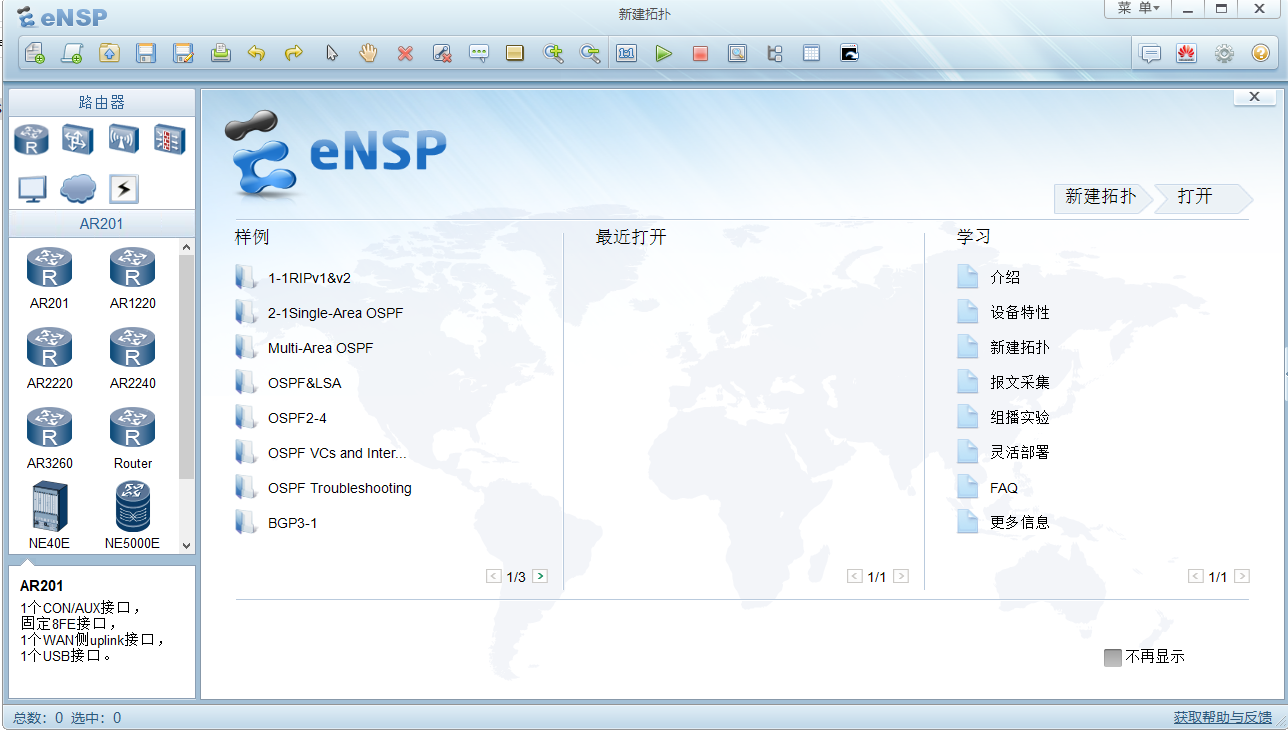Switch to the 打开 tab
The image size is (1288, 733).
[1196, 198]
